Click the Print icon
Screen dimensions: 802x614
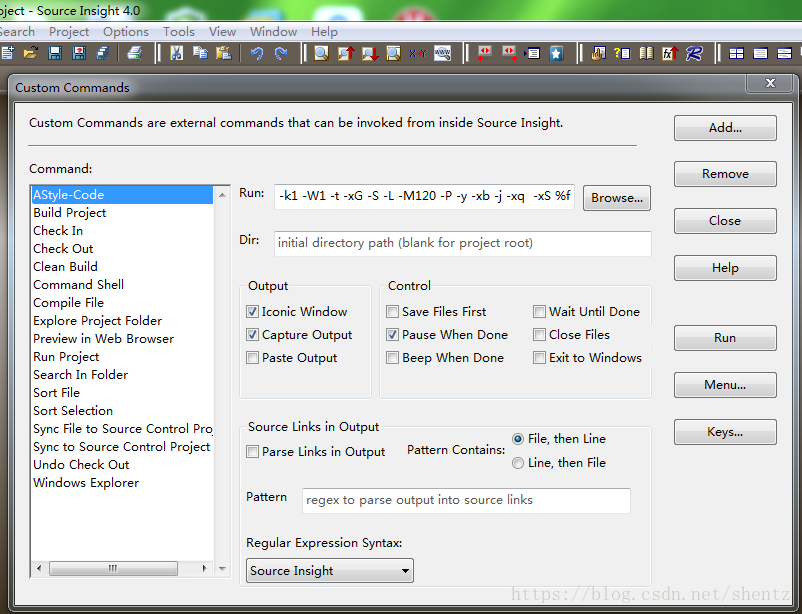(135, 53)
